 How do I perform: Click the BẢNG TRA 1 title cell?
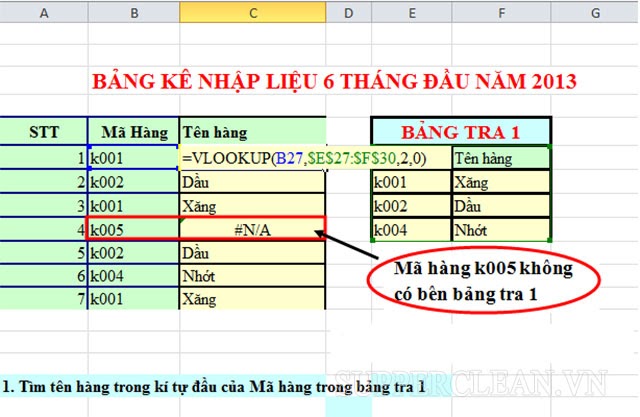(460, 131)
